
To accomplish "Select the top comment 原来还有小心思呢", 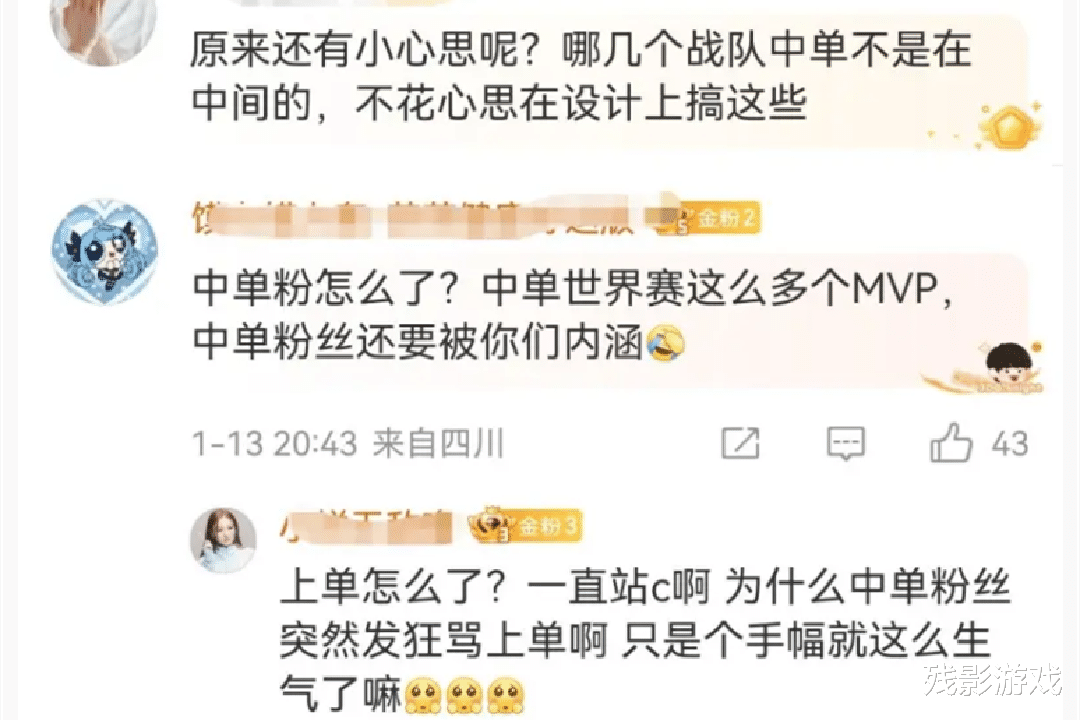I will [x=581, y=76].
